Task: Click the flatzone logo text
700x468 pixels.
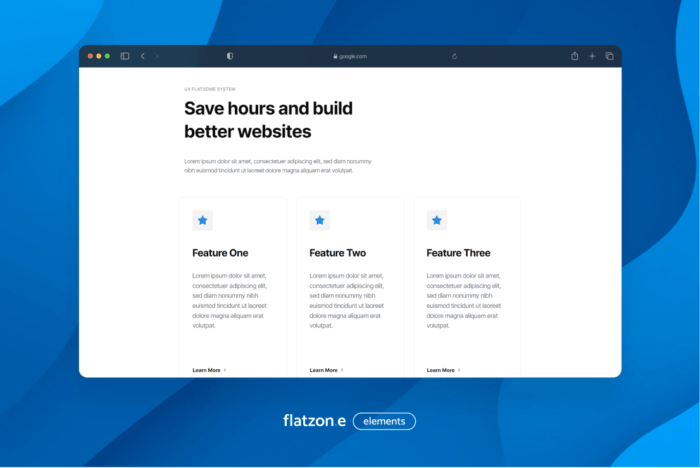Action: (x=314, y=421)
